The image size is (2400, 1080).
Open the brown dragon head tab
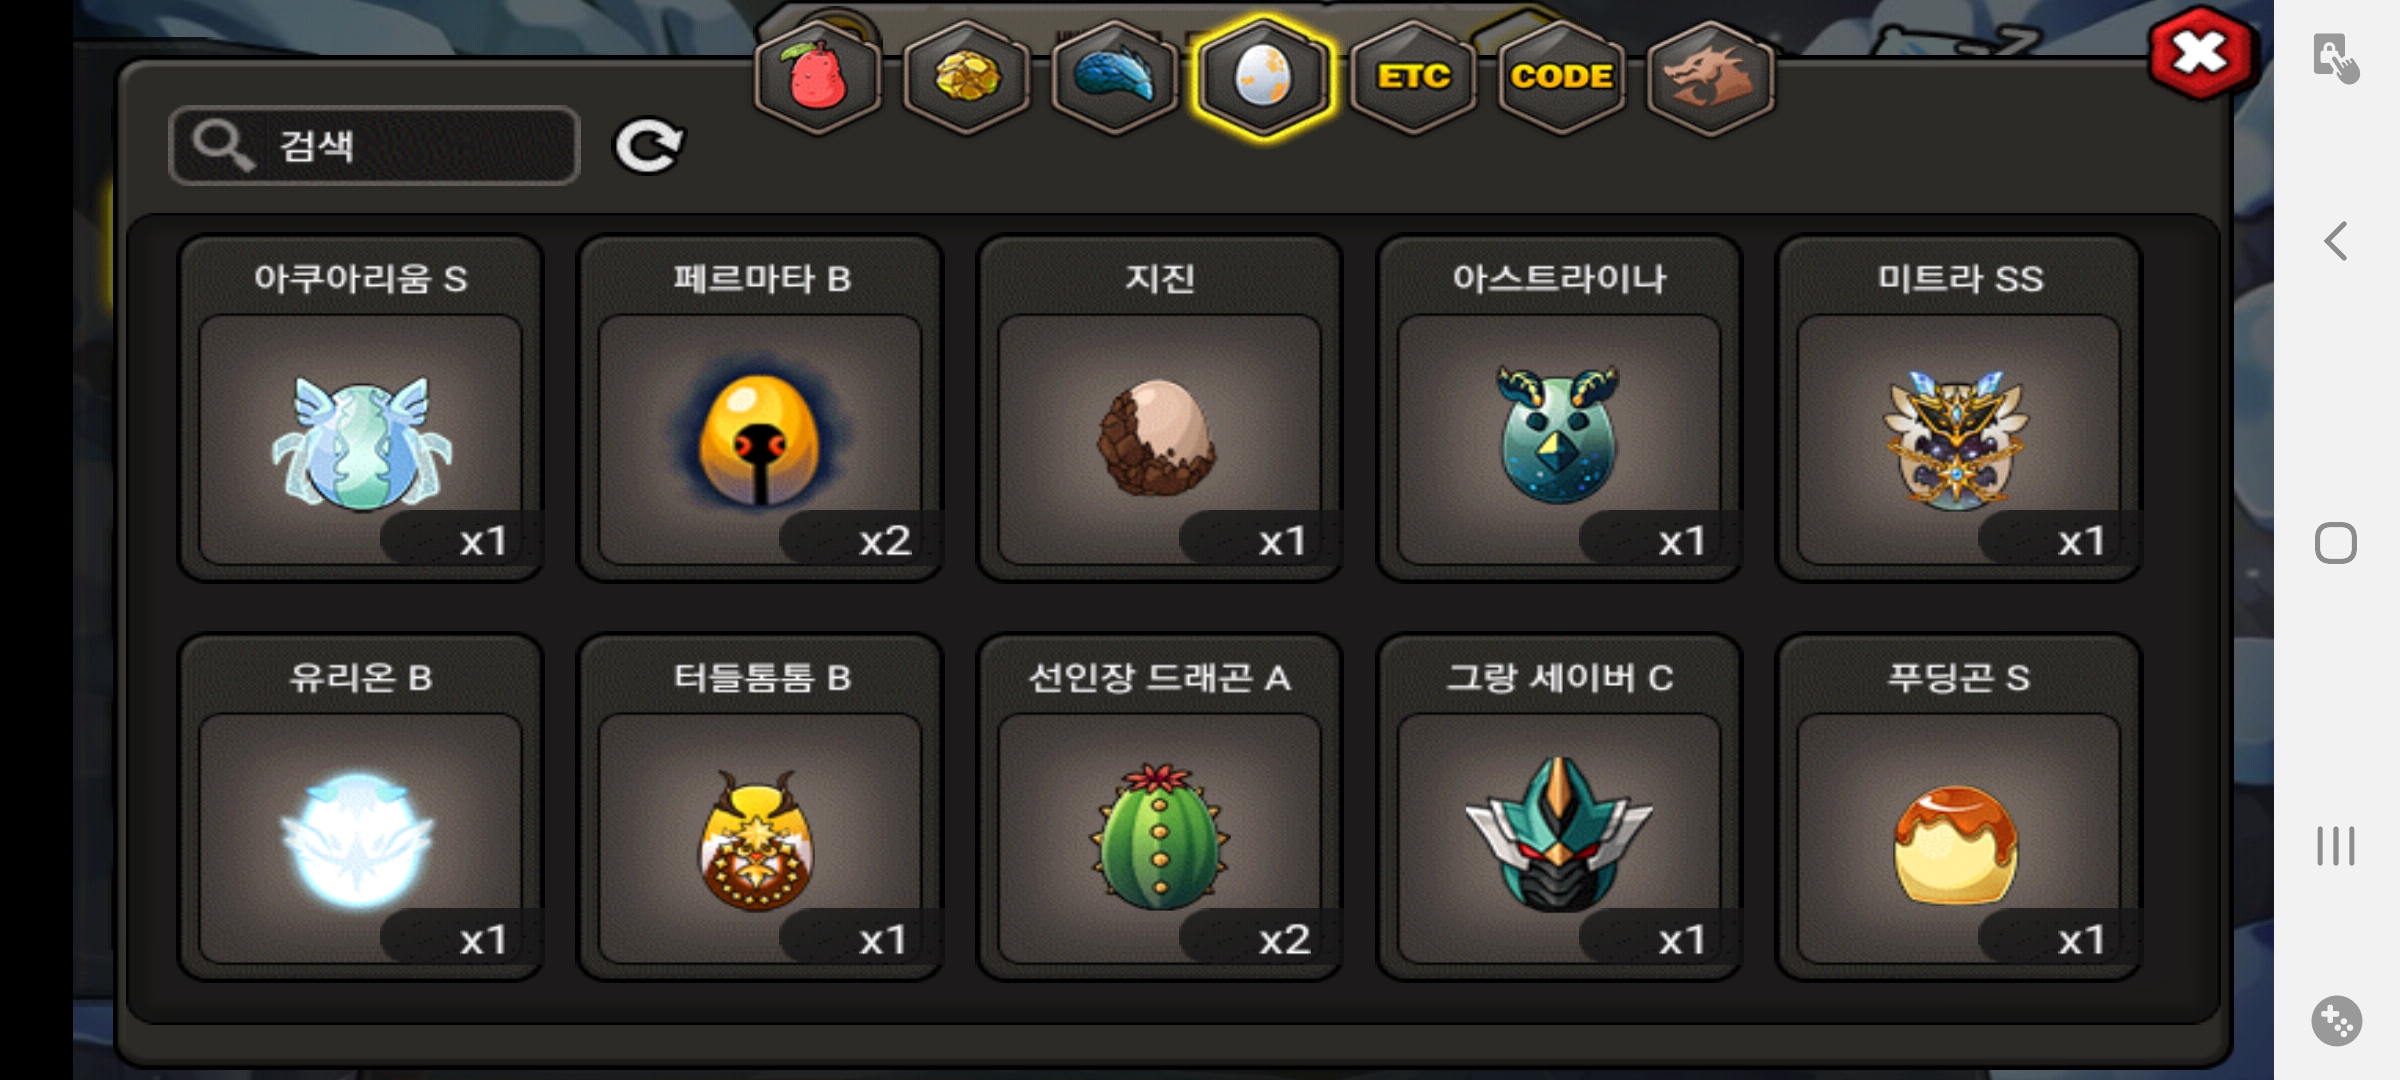[x=1710, y=77]
